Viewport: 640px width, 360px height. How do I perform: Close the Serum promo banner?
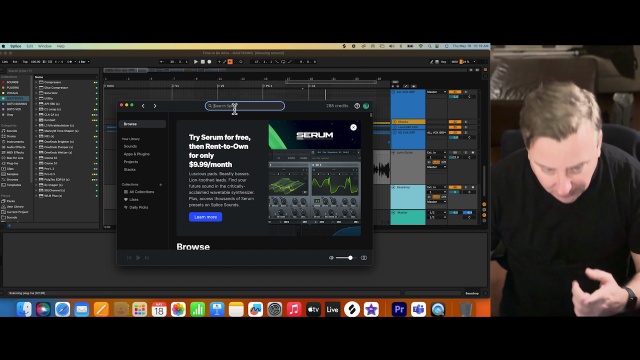353,127
